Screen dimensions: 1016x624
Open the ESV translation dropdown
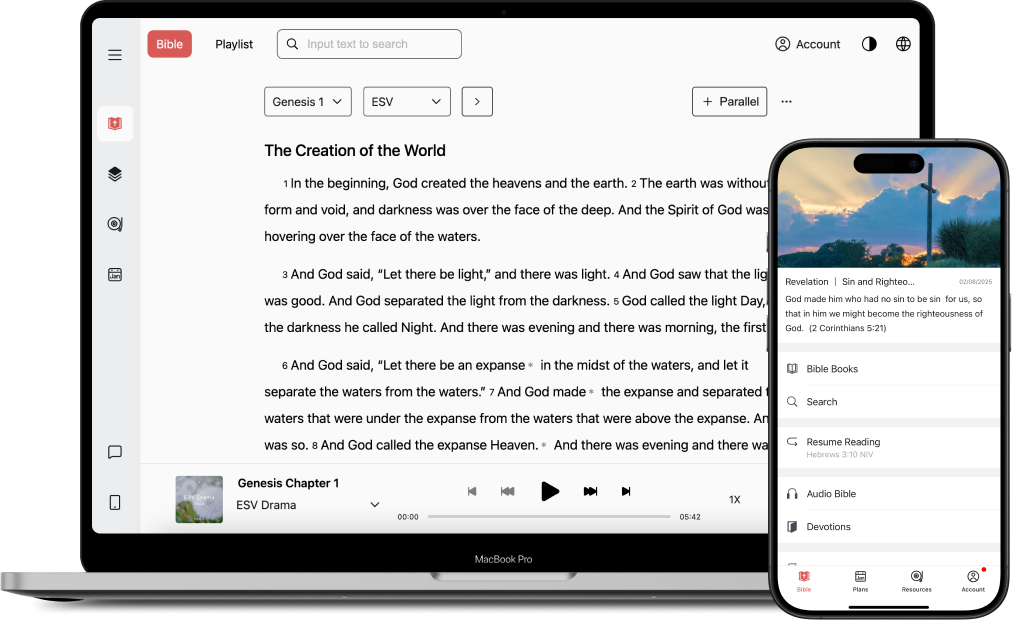[406, 102]
